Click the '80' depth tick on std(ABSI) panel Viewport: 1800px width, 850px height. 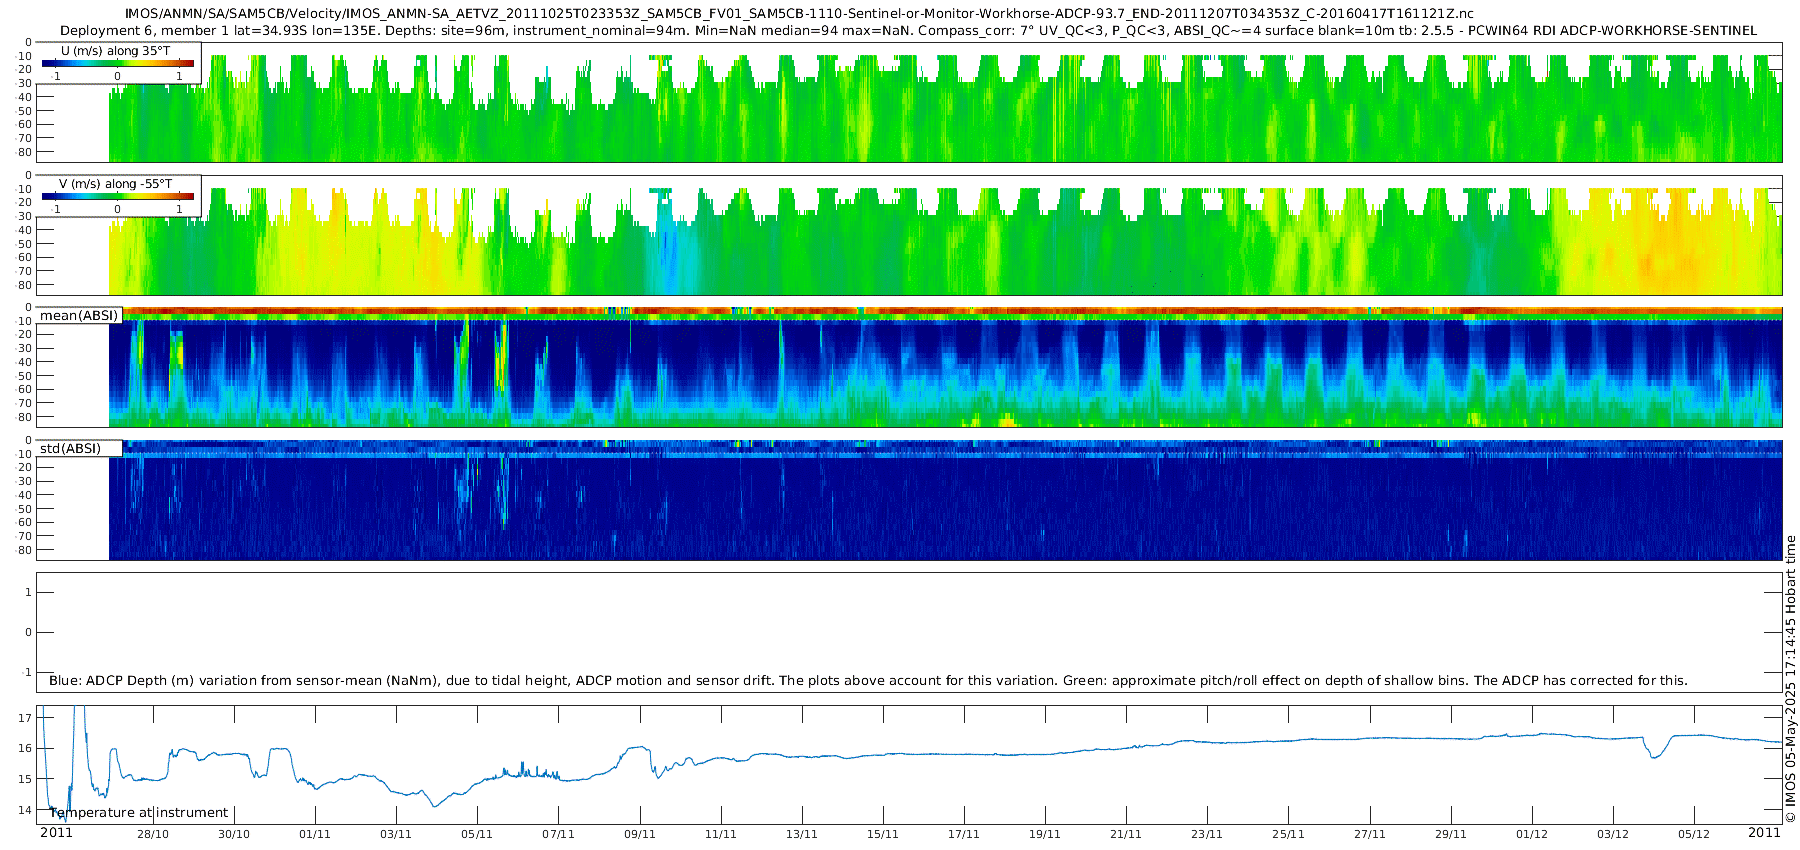point(25,550)
